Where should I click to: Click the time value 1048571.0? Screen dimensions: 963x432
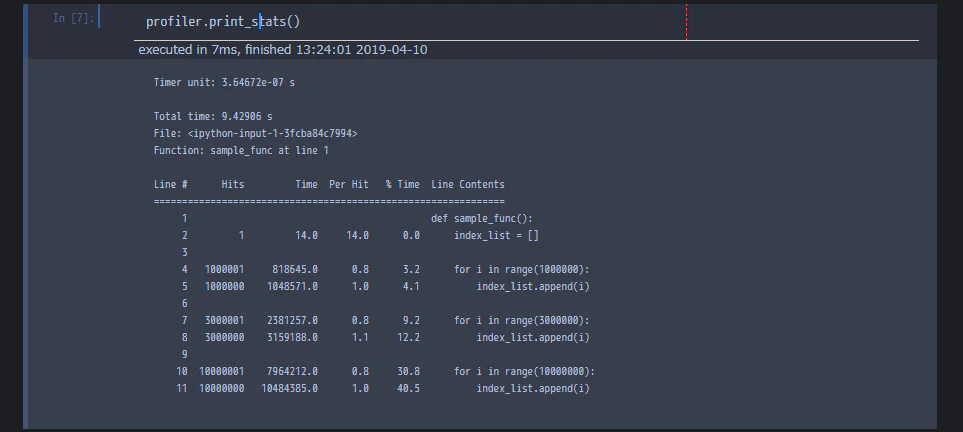point(292,286)
